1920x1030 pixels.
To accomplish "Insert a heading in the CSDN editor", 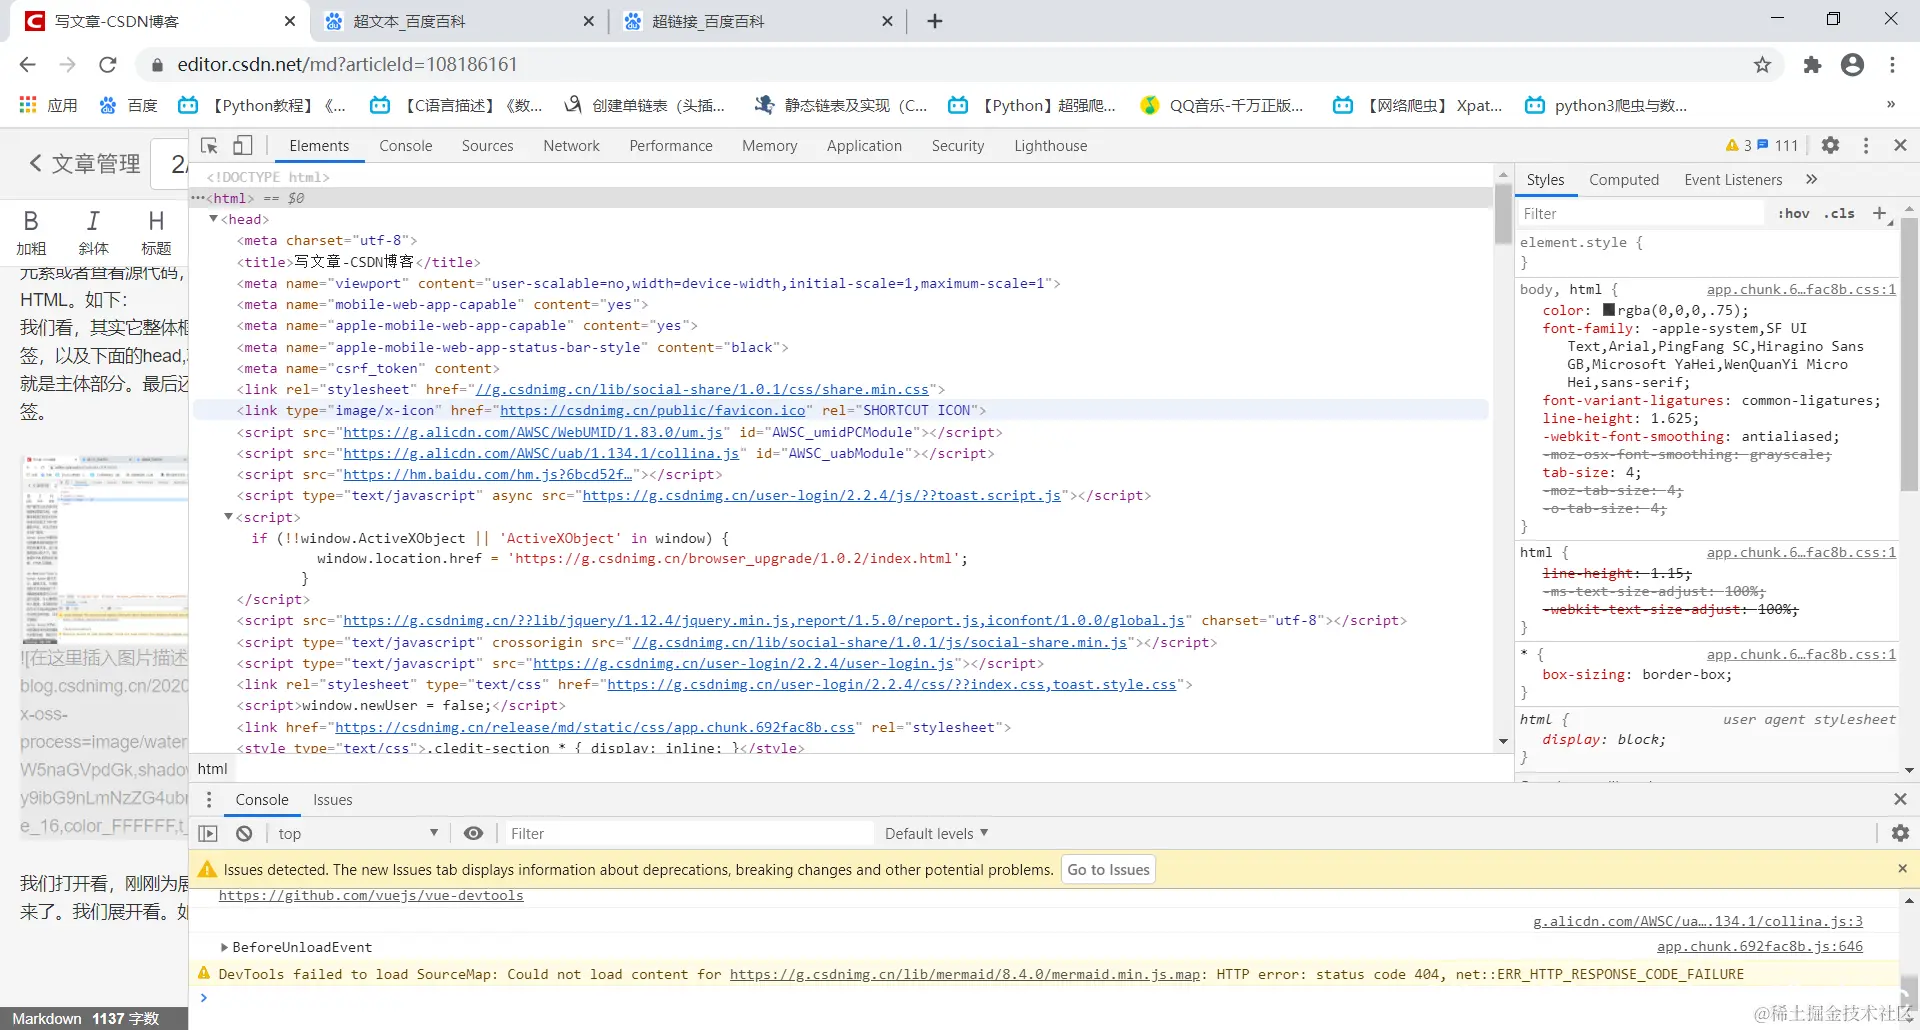I will tap(156, 232).
